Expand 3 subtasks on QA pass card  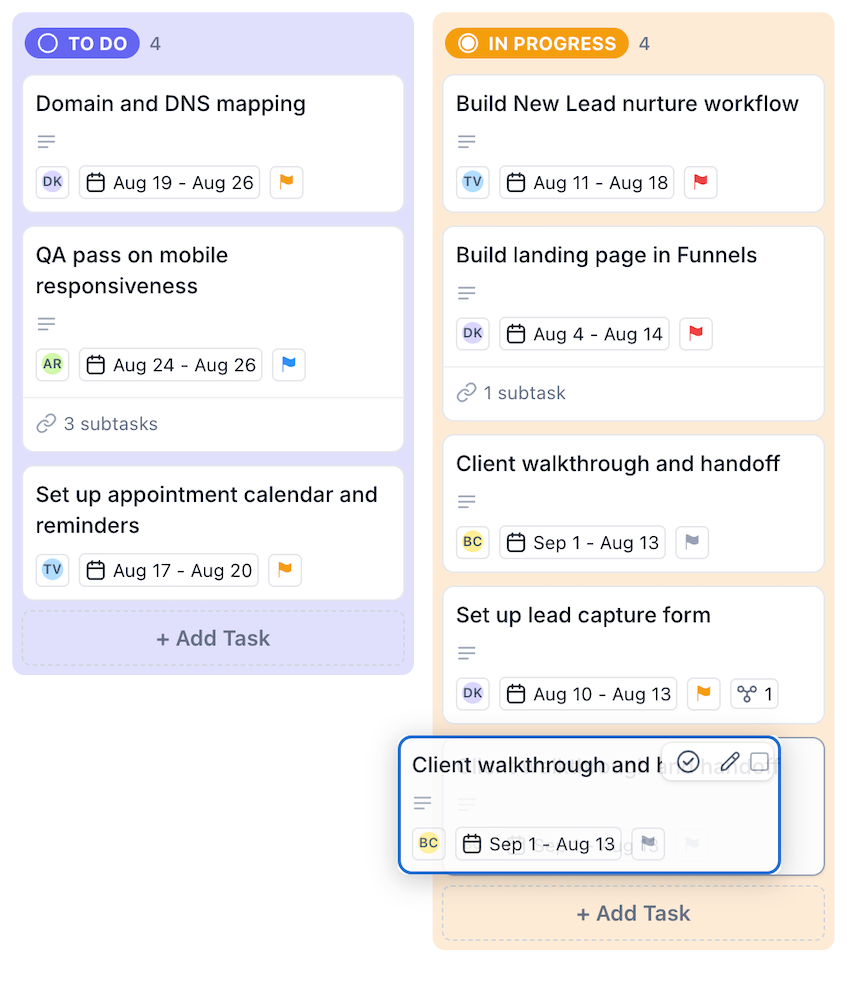[x=97, y=424]
